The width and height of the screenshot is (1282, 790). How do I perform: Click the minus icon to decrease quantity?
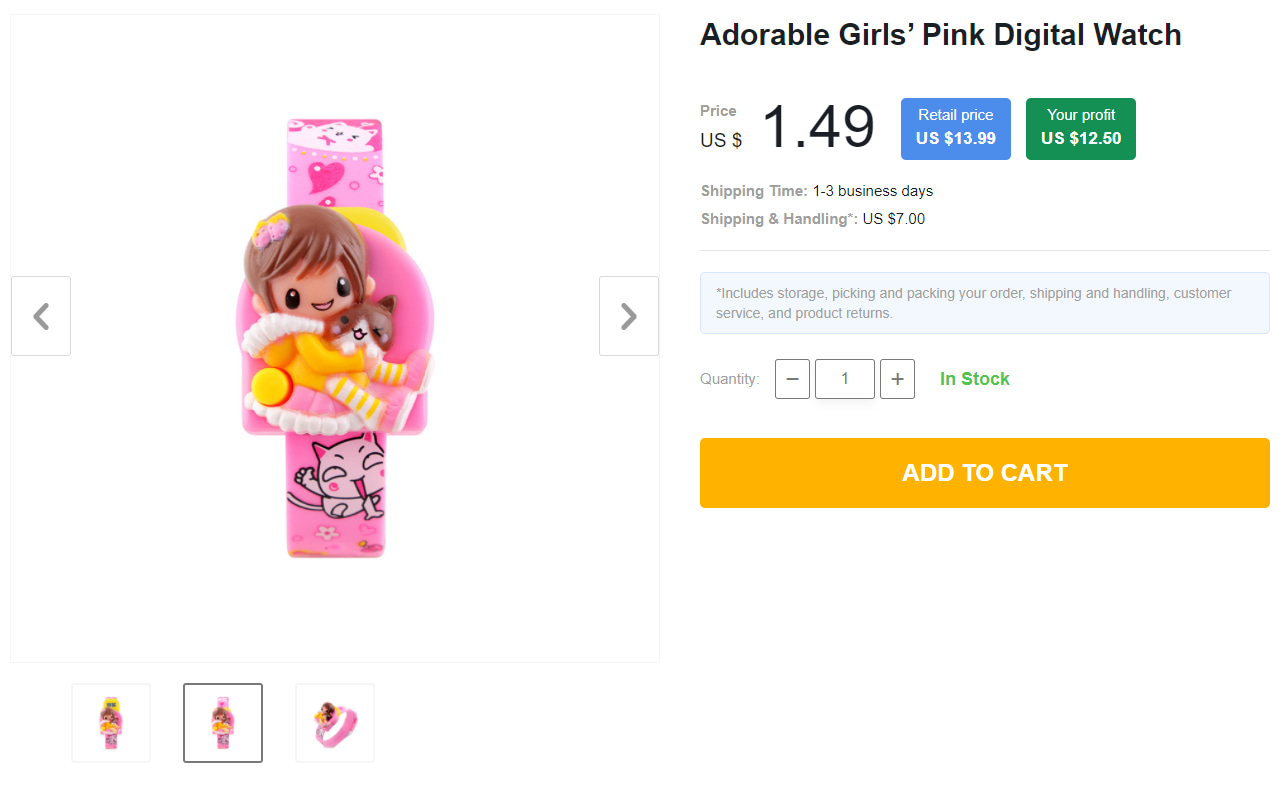[792, 379]
